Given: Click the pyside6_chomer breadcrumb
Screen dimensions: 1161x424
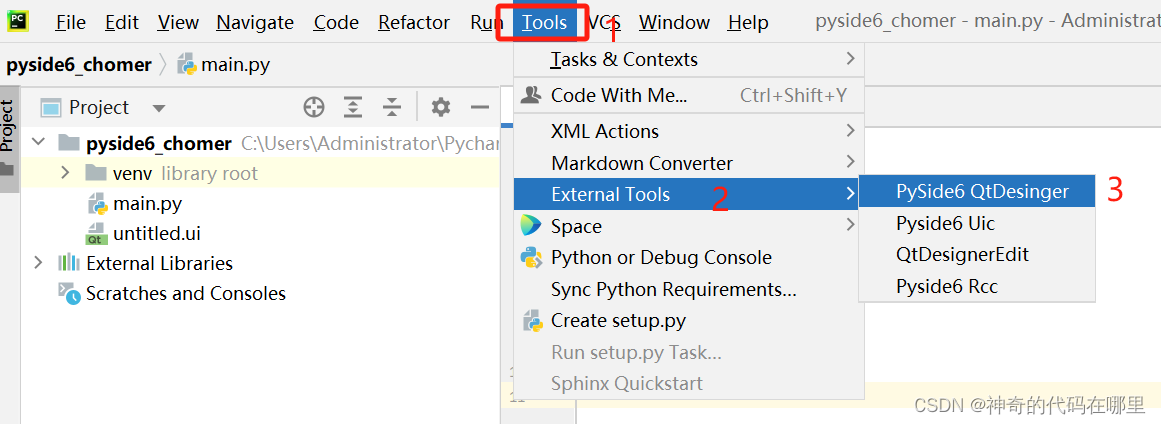Looking at the screenshot, I should coord(79,65).
